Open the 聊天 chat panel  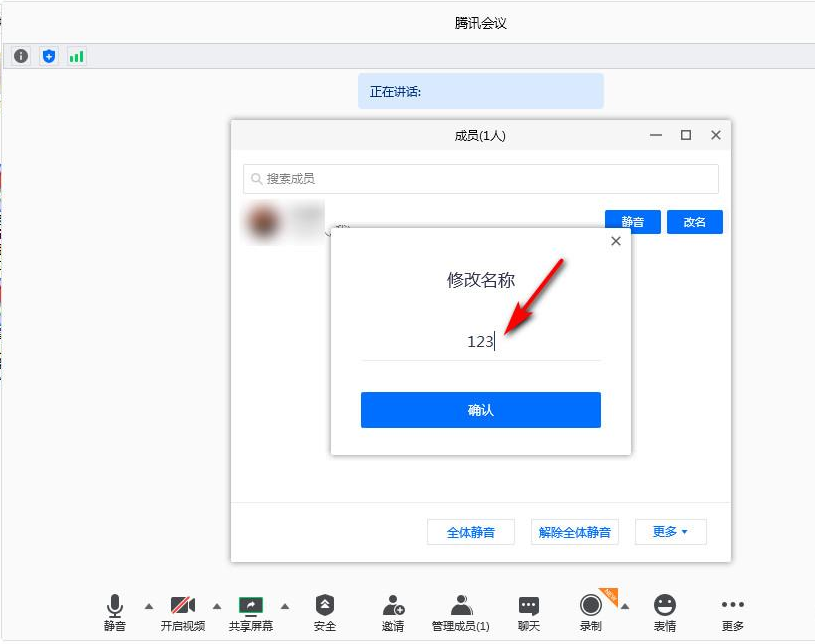coord(529,612)
